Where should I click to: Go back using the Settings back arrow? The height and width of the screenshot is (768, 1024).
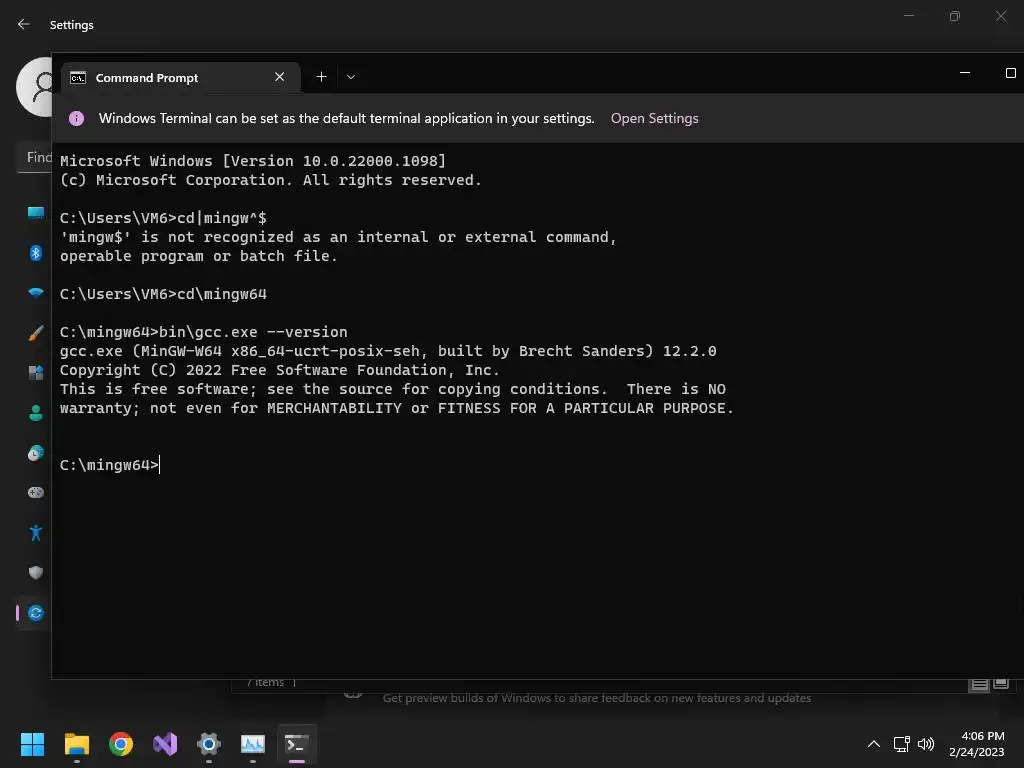pyautogui.click(x=24, y=24)
